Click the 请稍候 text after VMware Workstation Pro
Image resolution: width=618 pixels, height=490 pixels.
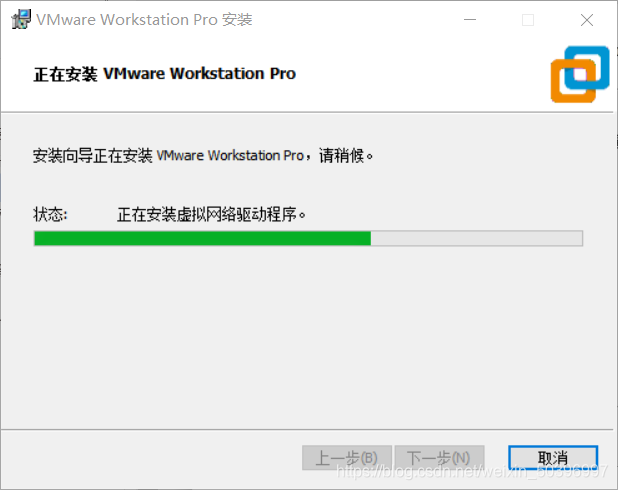341,156
